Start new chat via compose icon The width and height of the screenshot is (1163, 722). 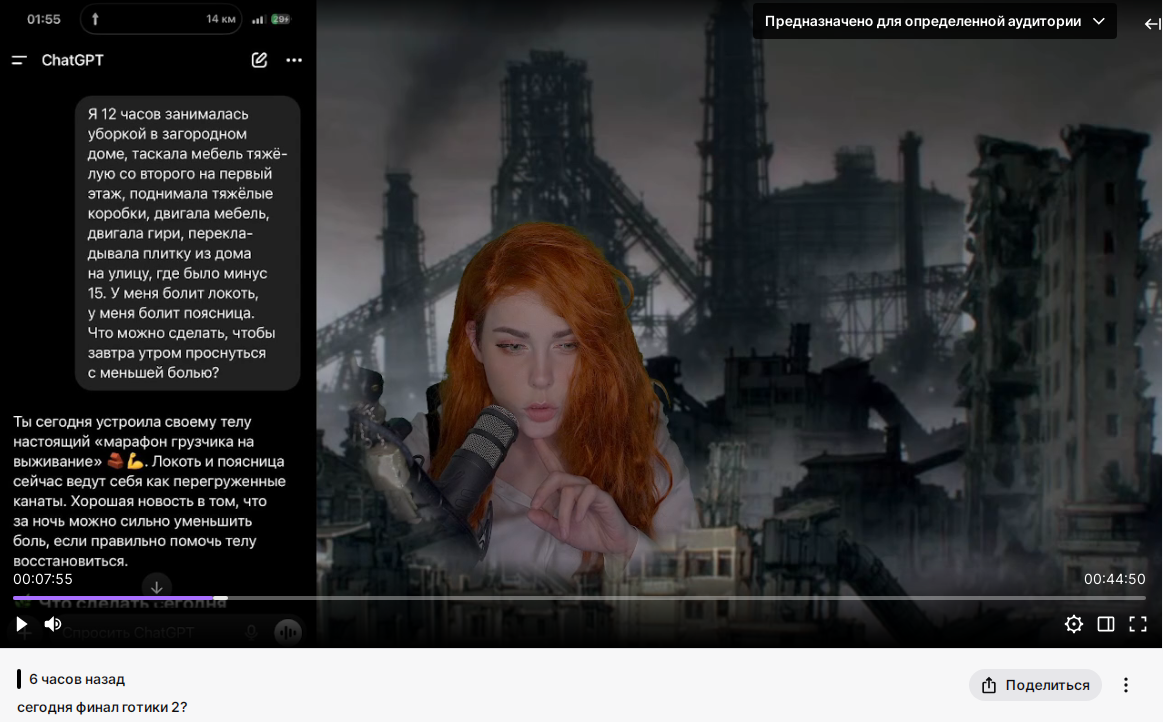259,60
